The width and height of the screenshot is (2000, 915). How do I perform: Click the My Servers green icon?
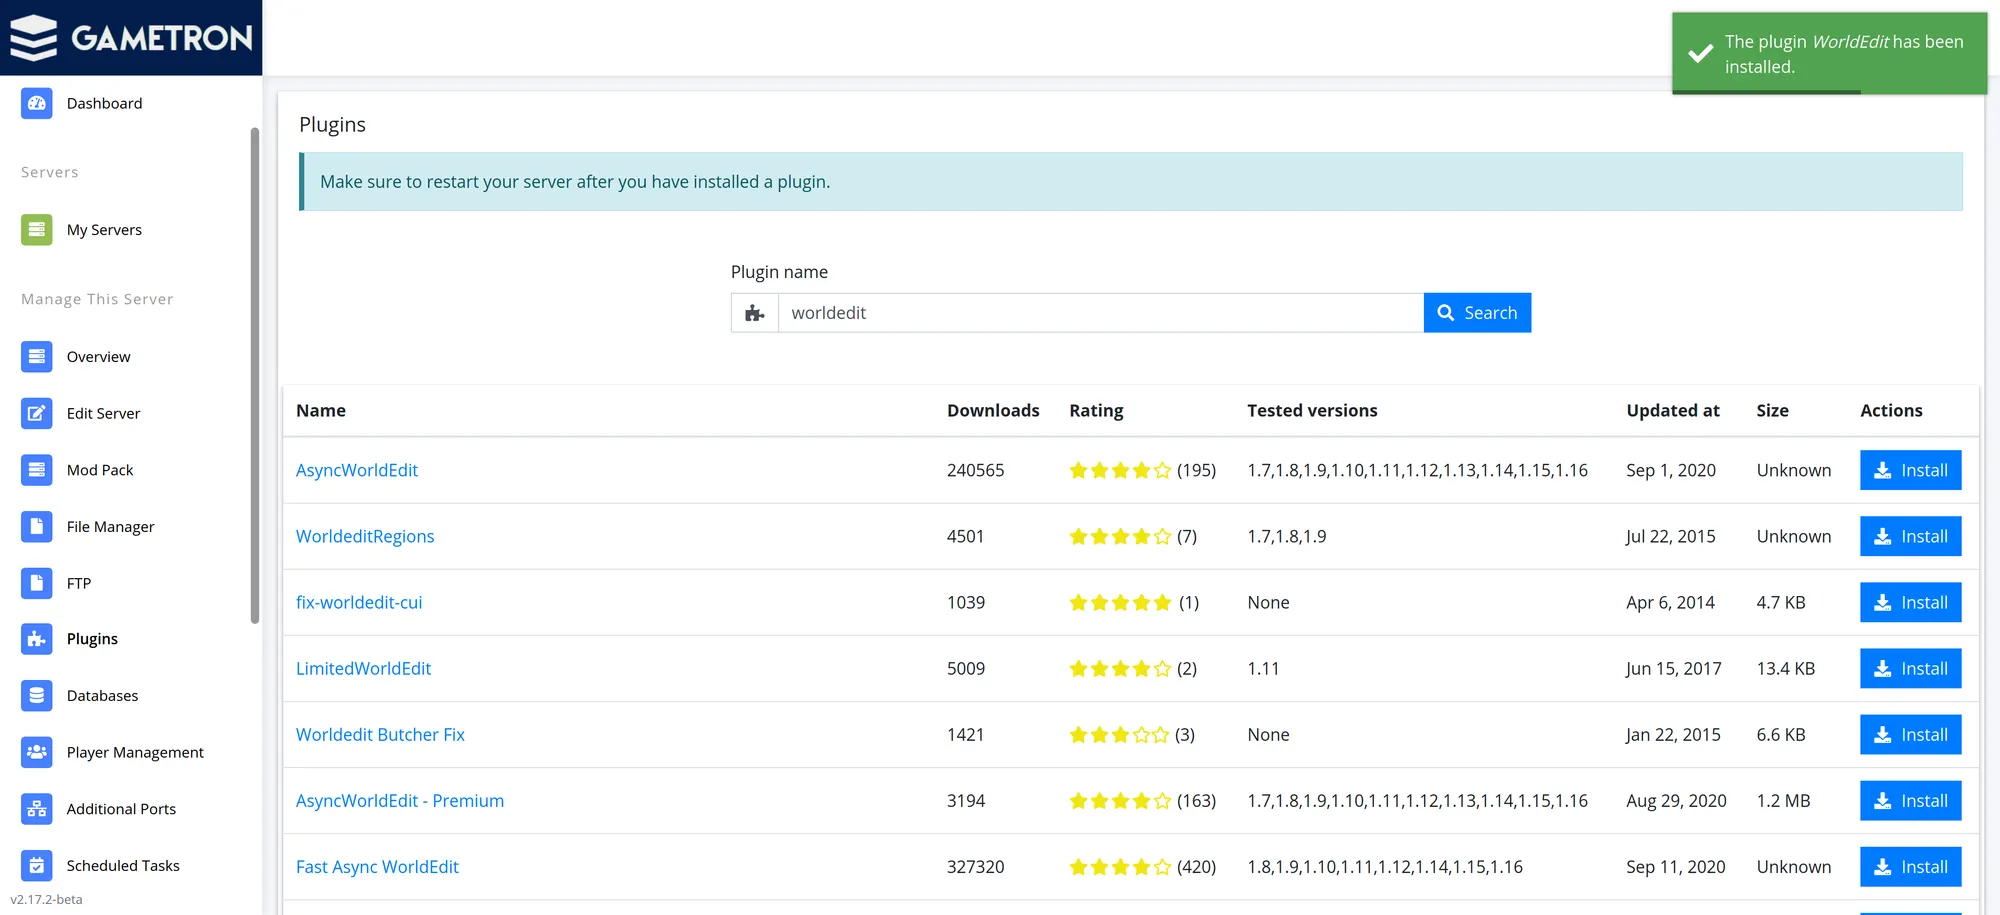click(37, 230)
